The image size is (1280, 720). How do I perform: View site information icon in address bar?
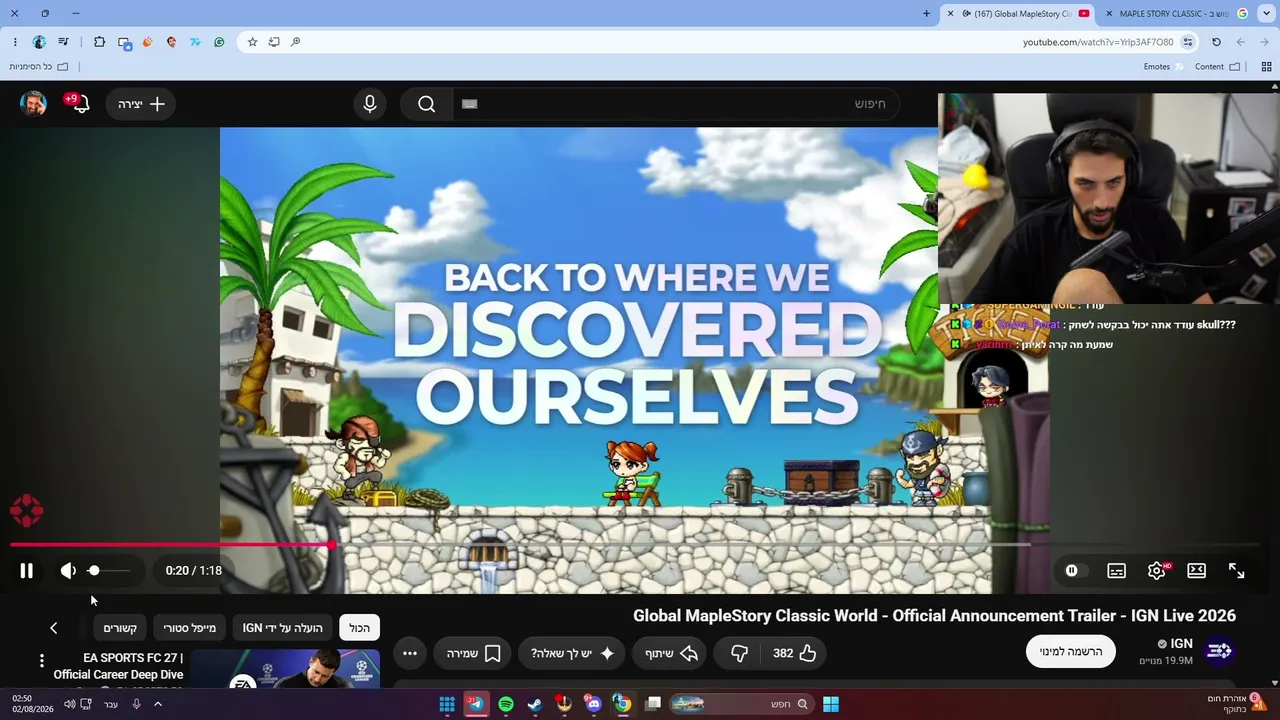(x=1188, y=42)
